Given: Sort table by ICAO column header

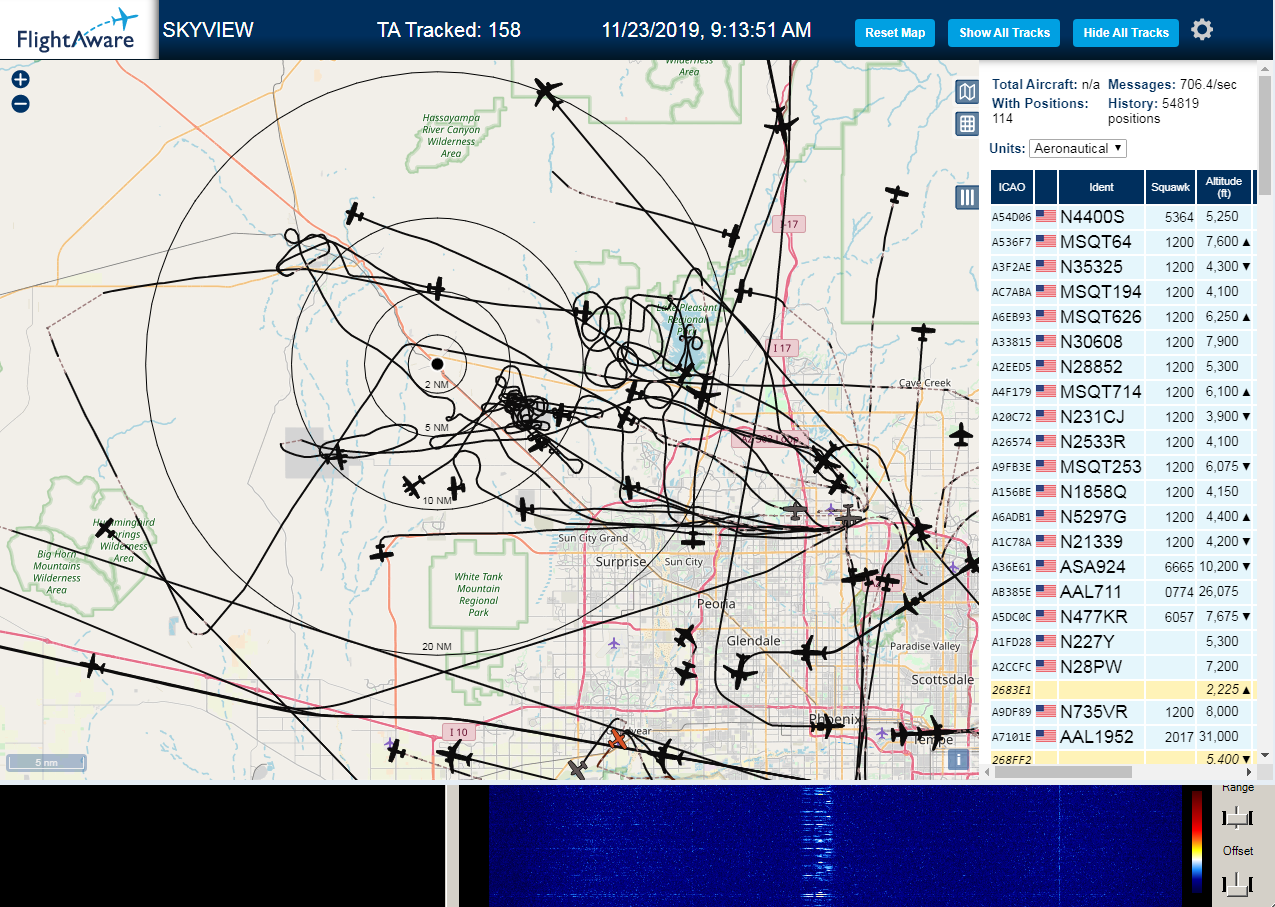Looking at the screenshot, I should [1012, 187].
